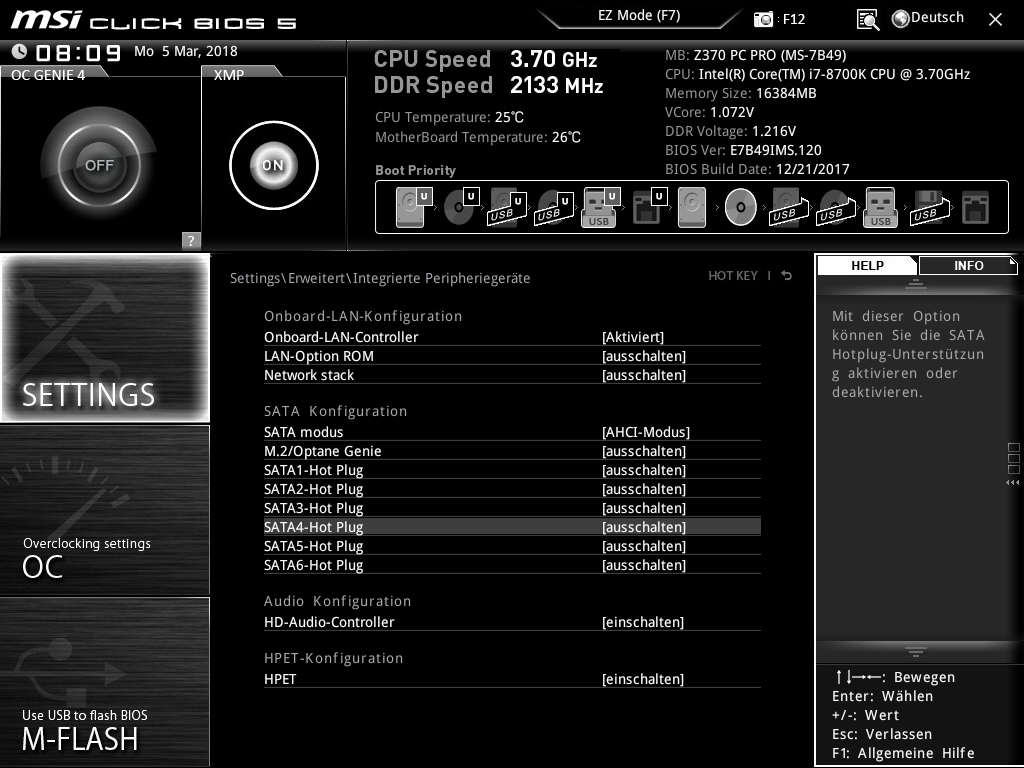Select the HPET row label
Screen dimensions: 1024x768
280,679
